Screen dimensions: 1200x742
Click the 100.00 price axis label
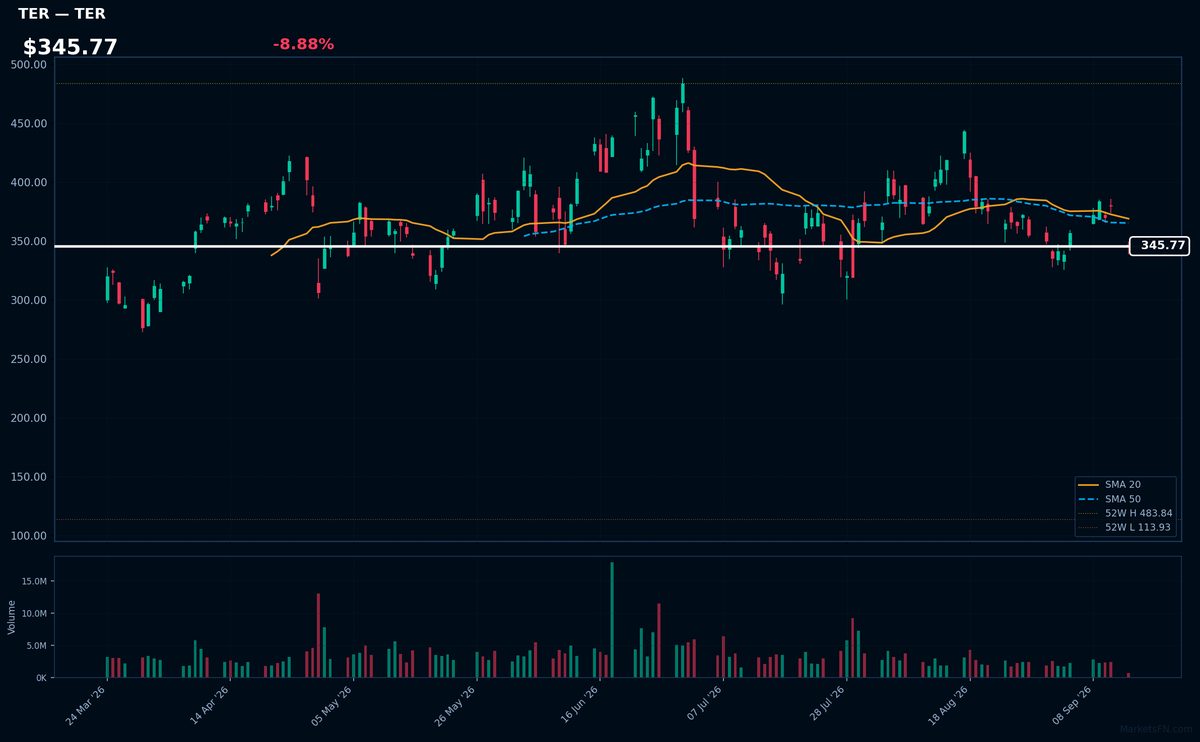pos(28,536)
